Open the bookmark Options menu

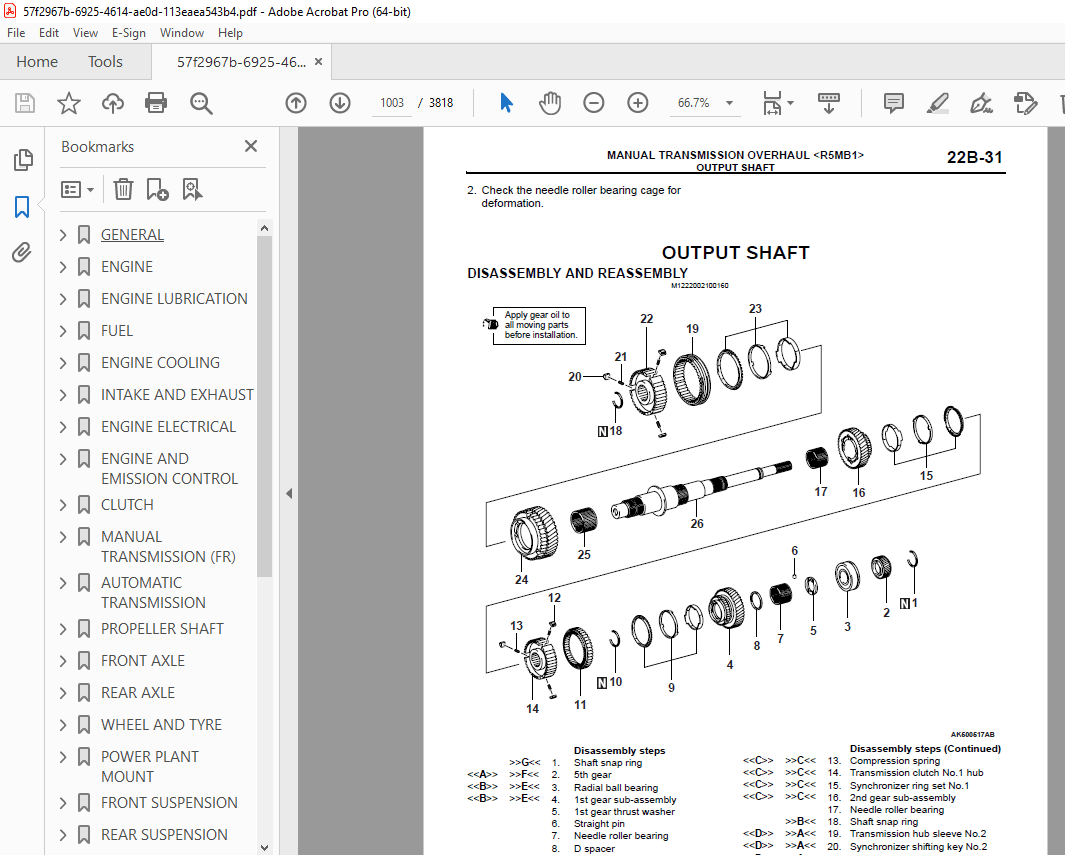pyautogui.click(x=77, y=188)
